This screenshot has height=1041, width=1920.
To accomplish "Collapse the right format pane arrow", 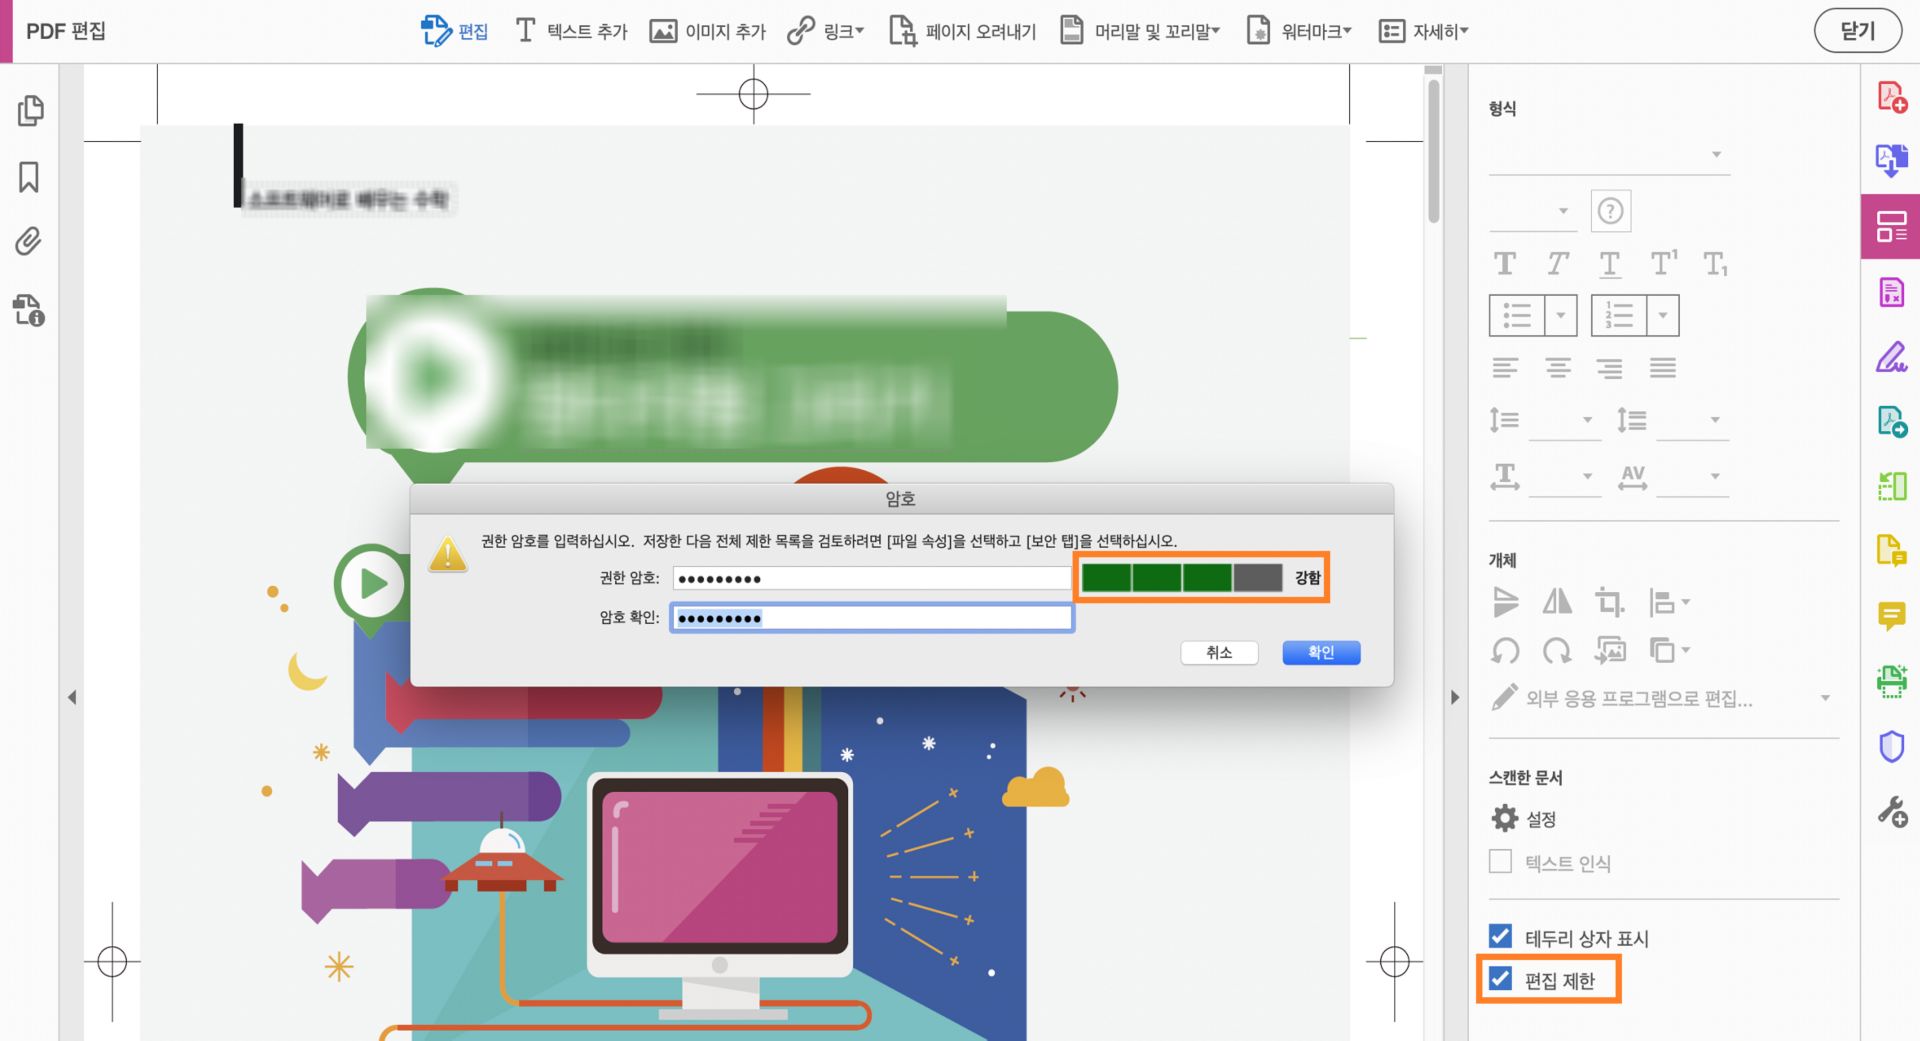I will point(1455,697).
